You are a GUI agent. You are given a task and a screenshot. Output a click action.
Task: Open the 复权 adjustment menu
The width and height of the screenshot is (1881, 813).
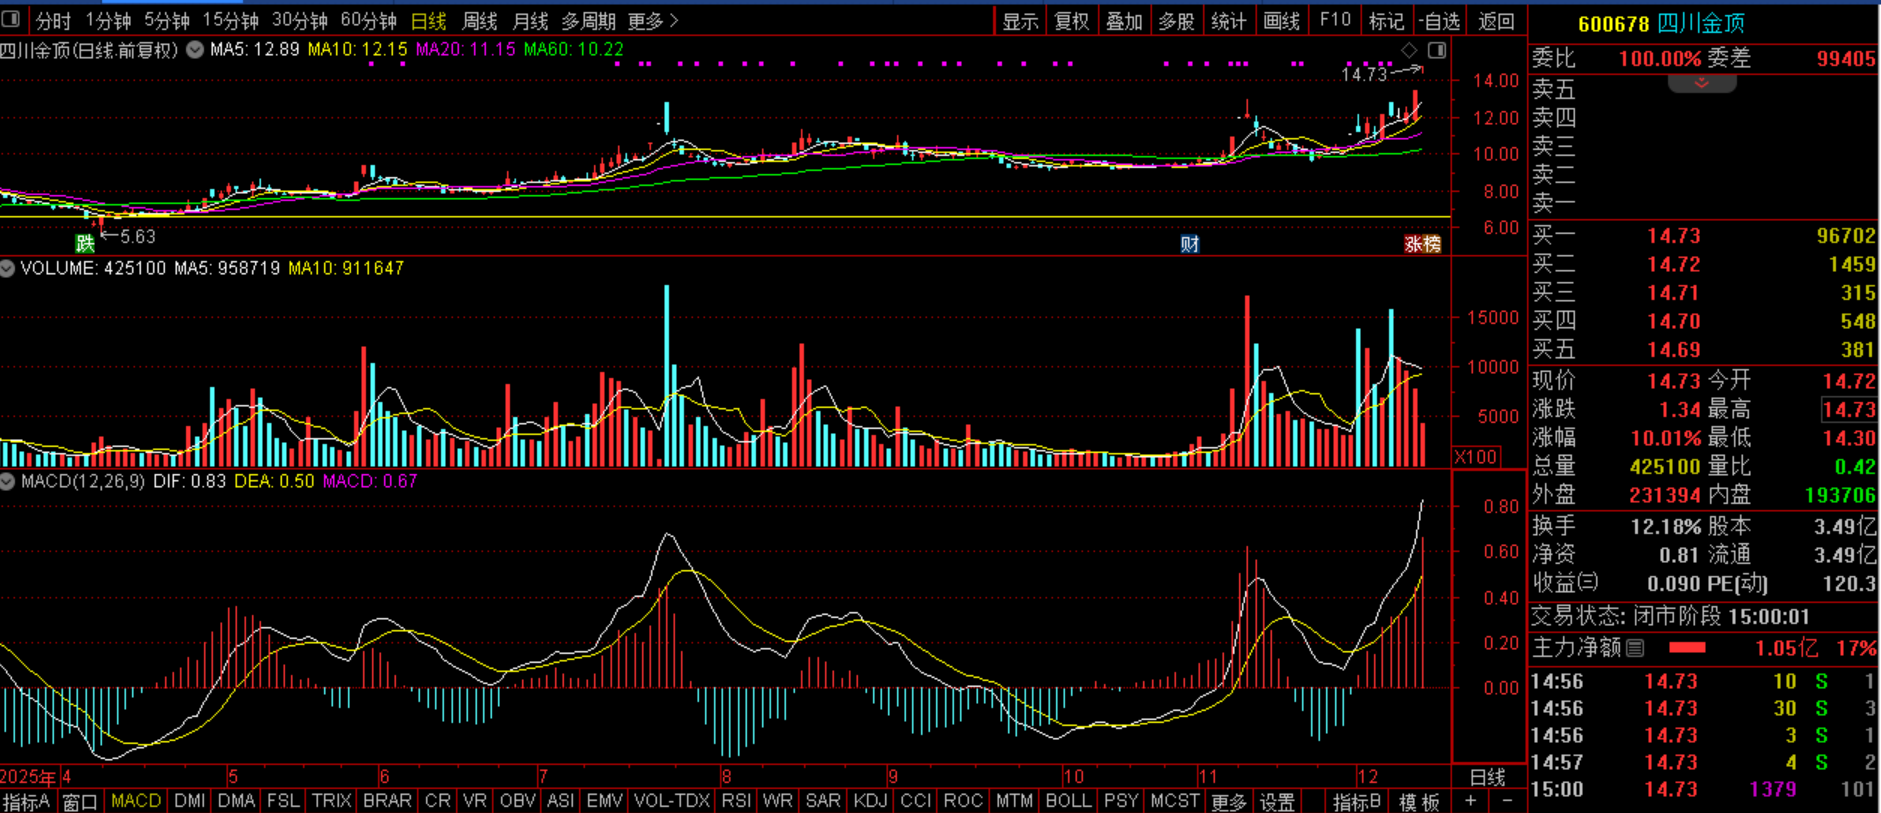(x=1071, y=21)
